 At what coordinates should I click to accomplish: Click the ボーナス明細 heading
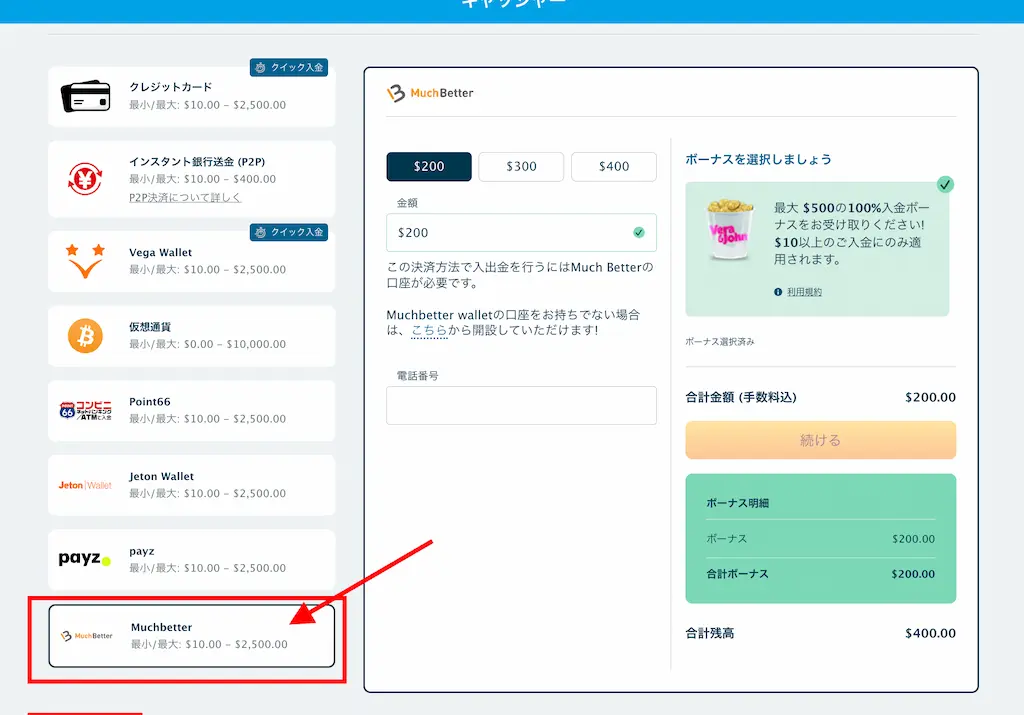737,503
